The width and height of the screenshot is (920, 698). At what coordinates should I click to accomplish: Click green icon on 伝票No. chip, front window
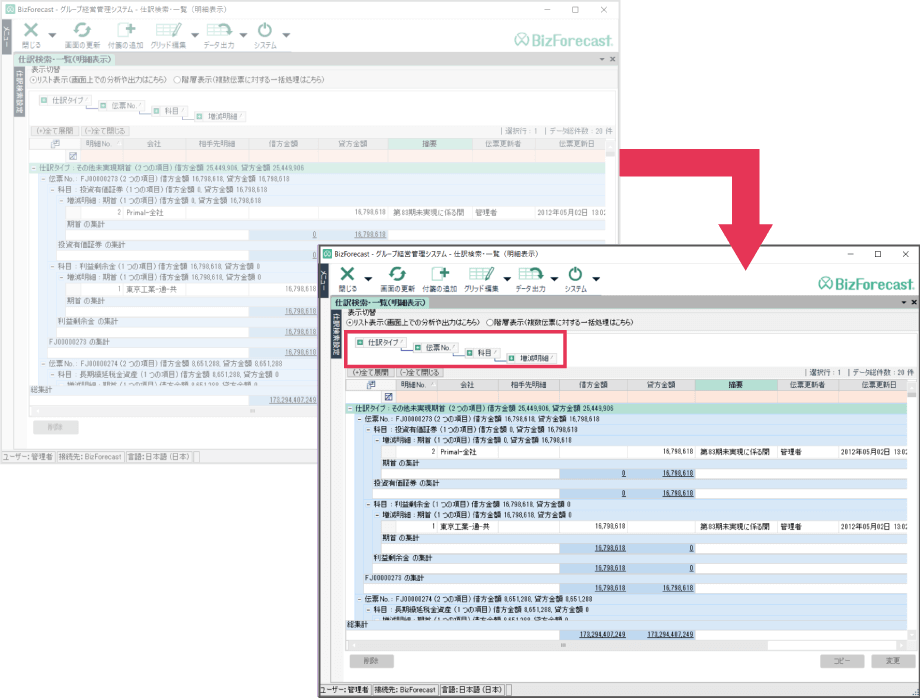pos(418,348)
